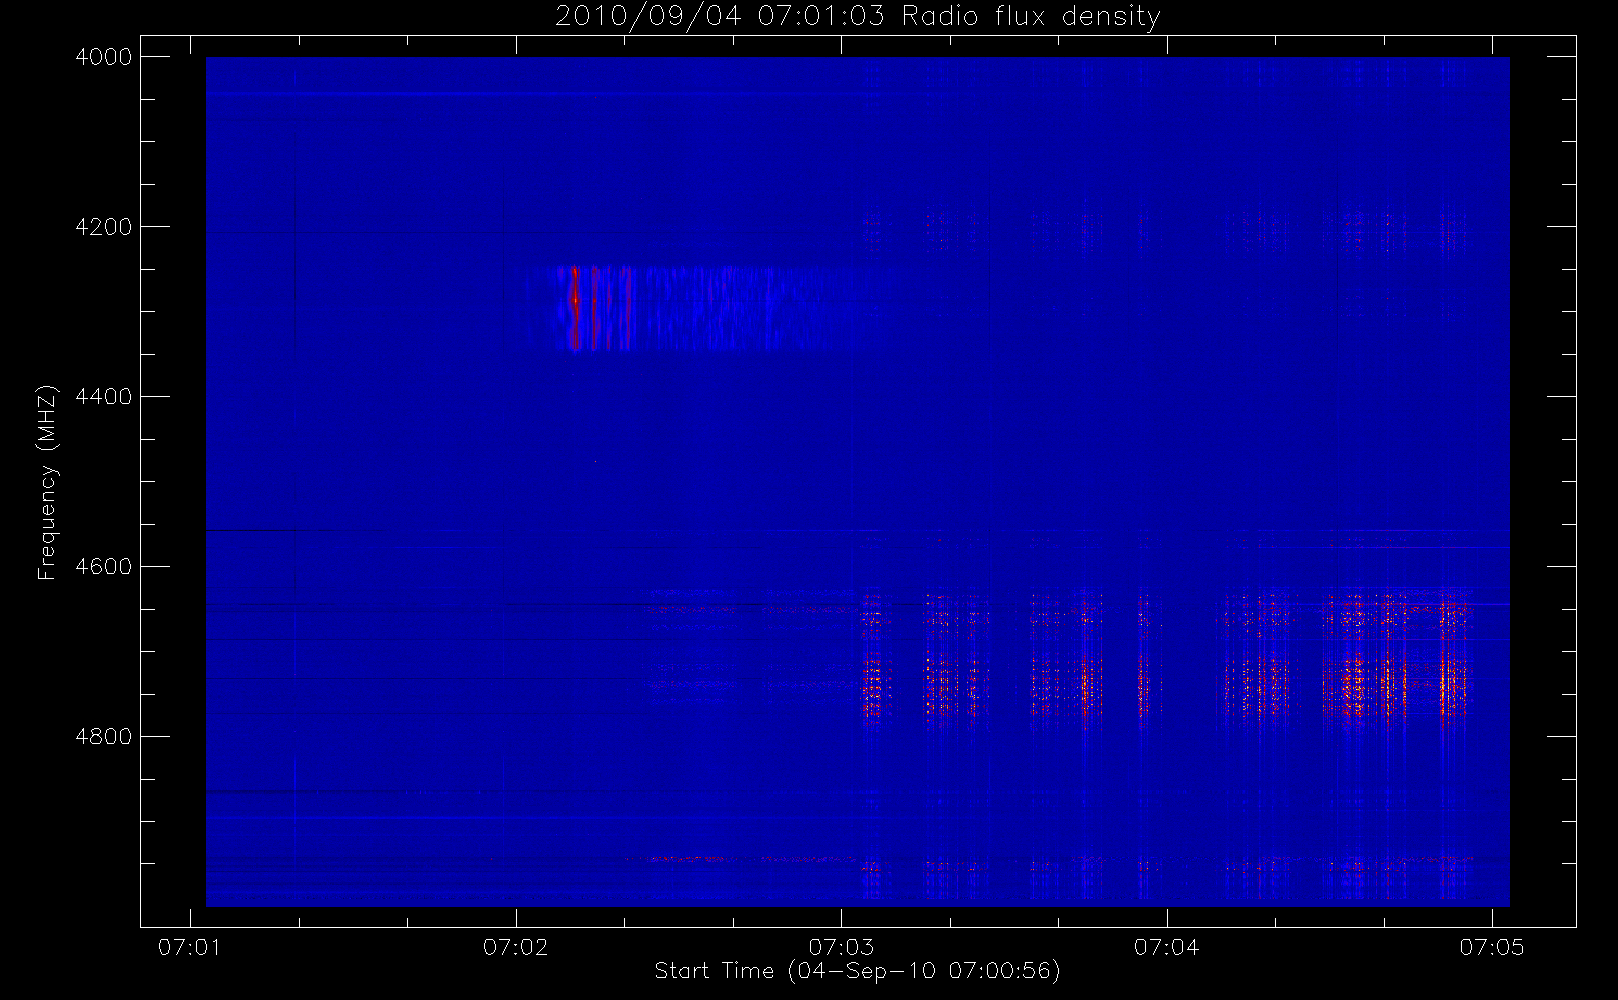Viewport: 1618px width, 1000px height.
Task: Click the plot title '2010/09/04 07:01:03 Radio flux density'
Action: pos(857,17)
